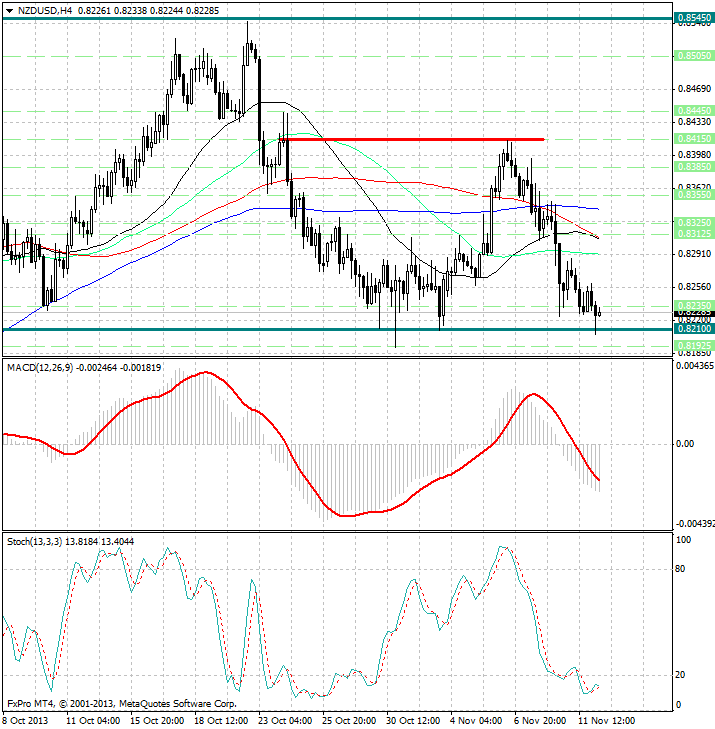Select the red horizontal resistance line at 0.84150
Screen dimensions: 715x729
(411, 139)
